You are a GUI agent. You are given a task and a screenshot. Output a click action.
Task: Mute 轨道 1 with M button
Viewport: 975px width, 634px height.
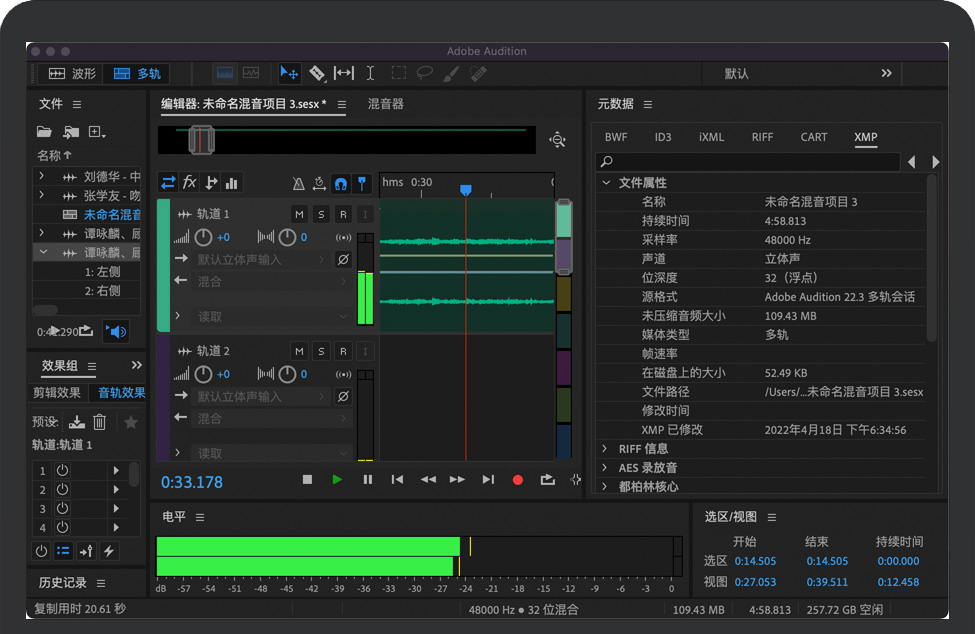point(299,214)
